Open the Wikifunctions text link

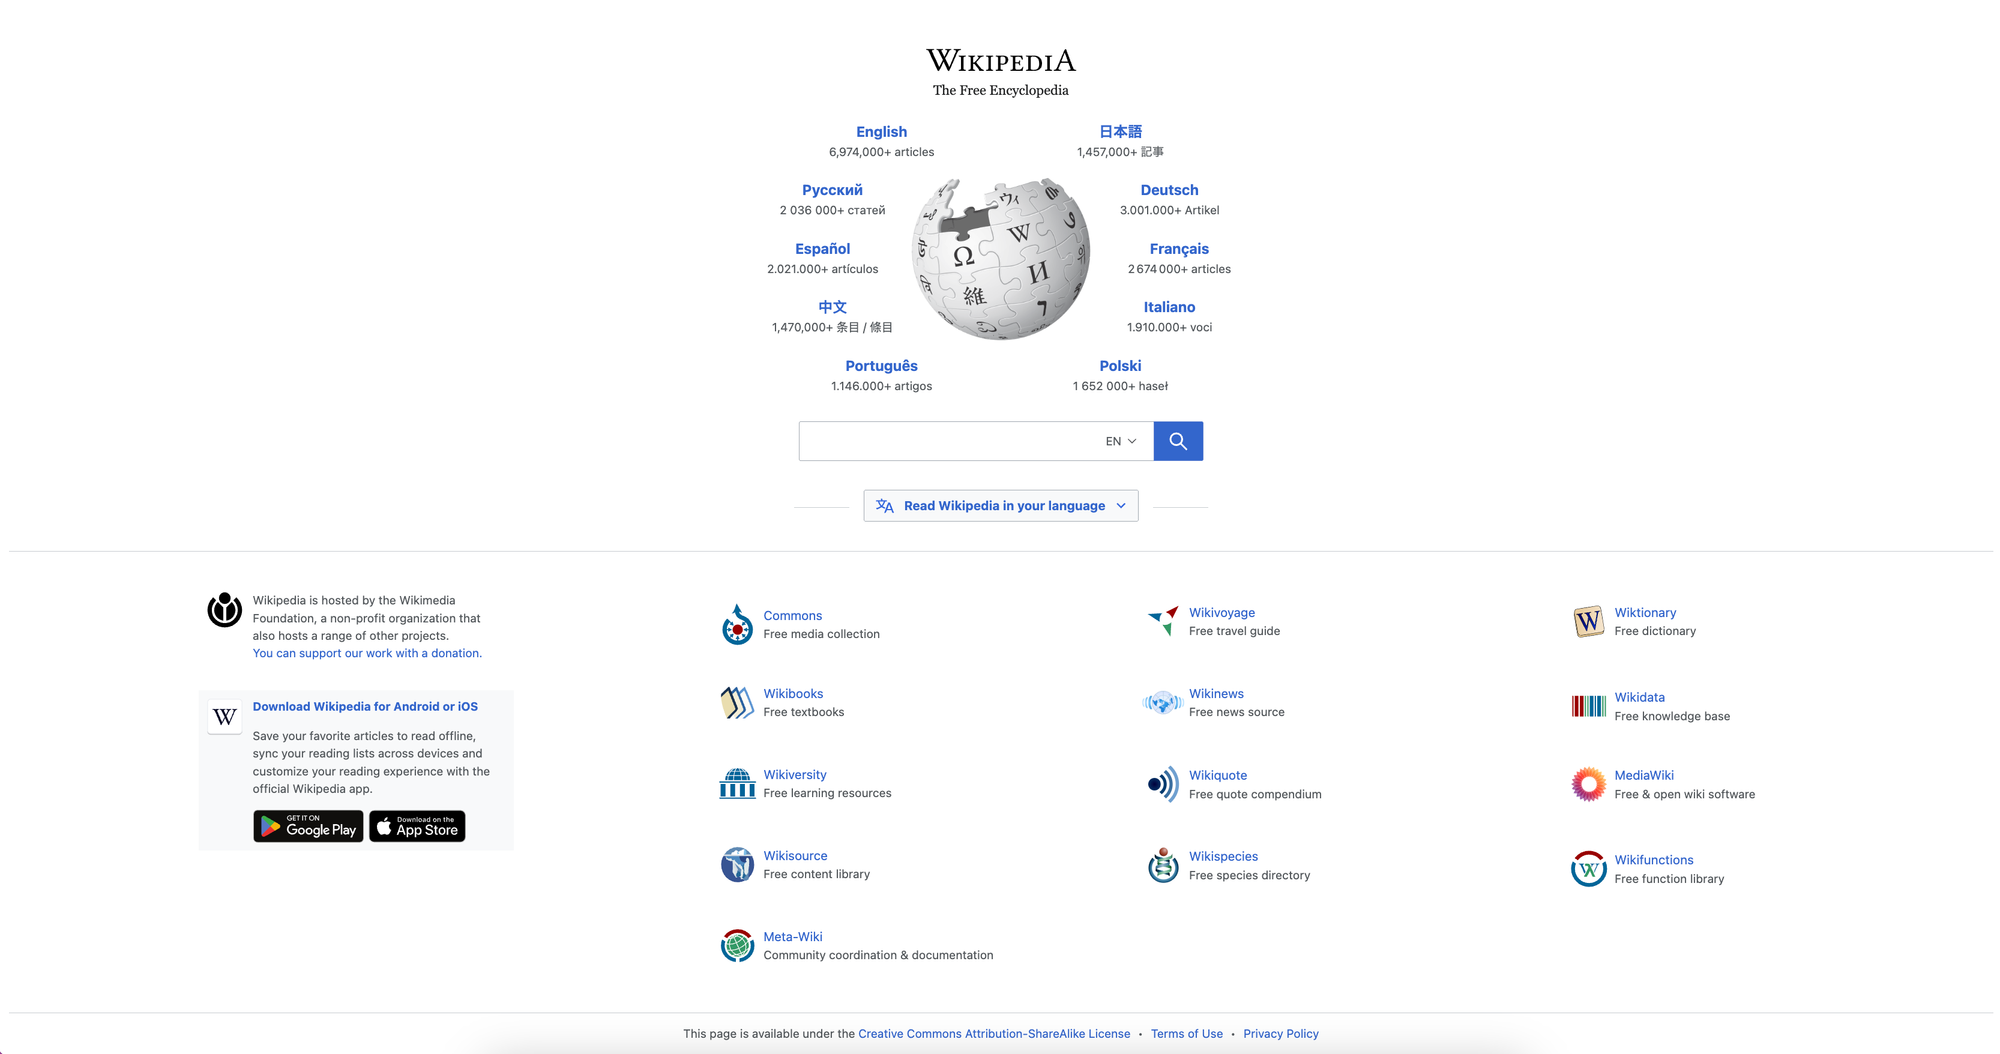[1653, 860]
